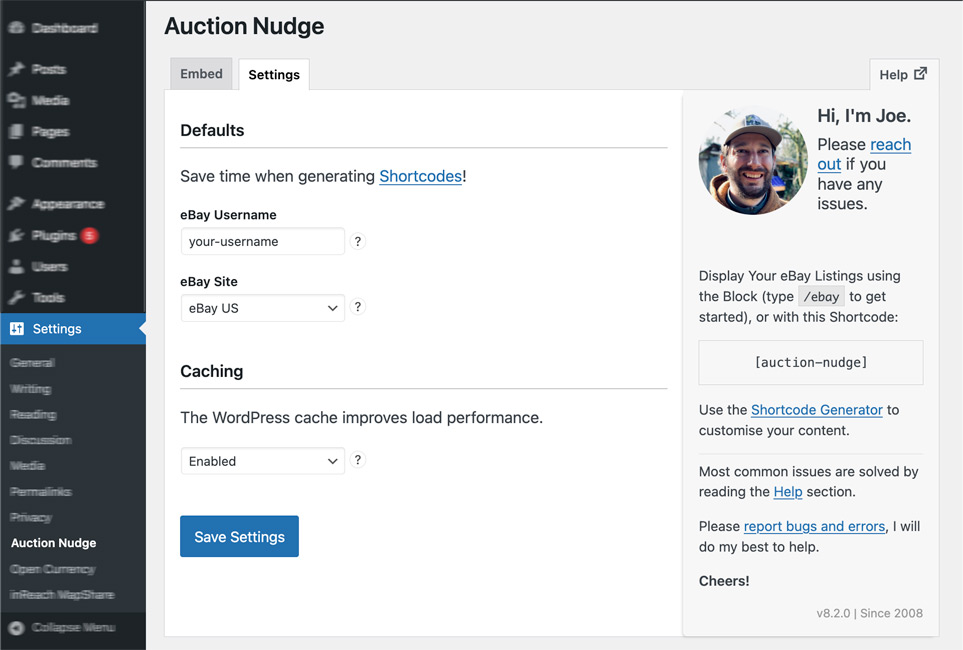Click the Settings icon in the sidebar

(x=17, y=329)
